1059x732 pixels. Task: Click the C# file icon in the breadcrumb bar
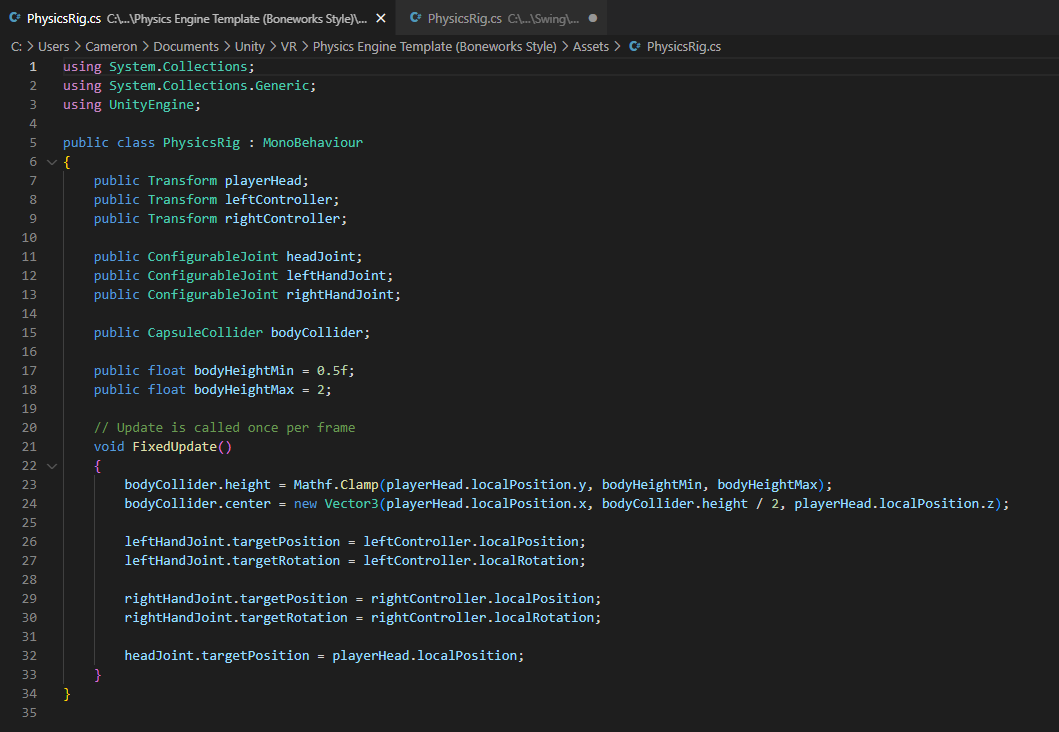coord(634,47)
